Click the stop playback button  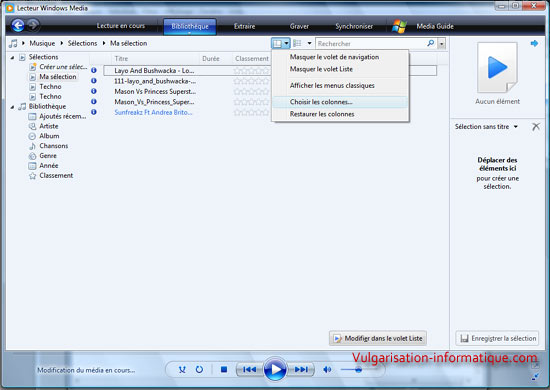click(x=224, y=369)
